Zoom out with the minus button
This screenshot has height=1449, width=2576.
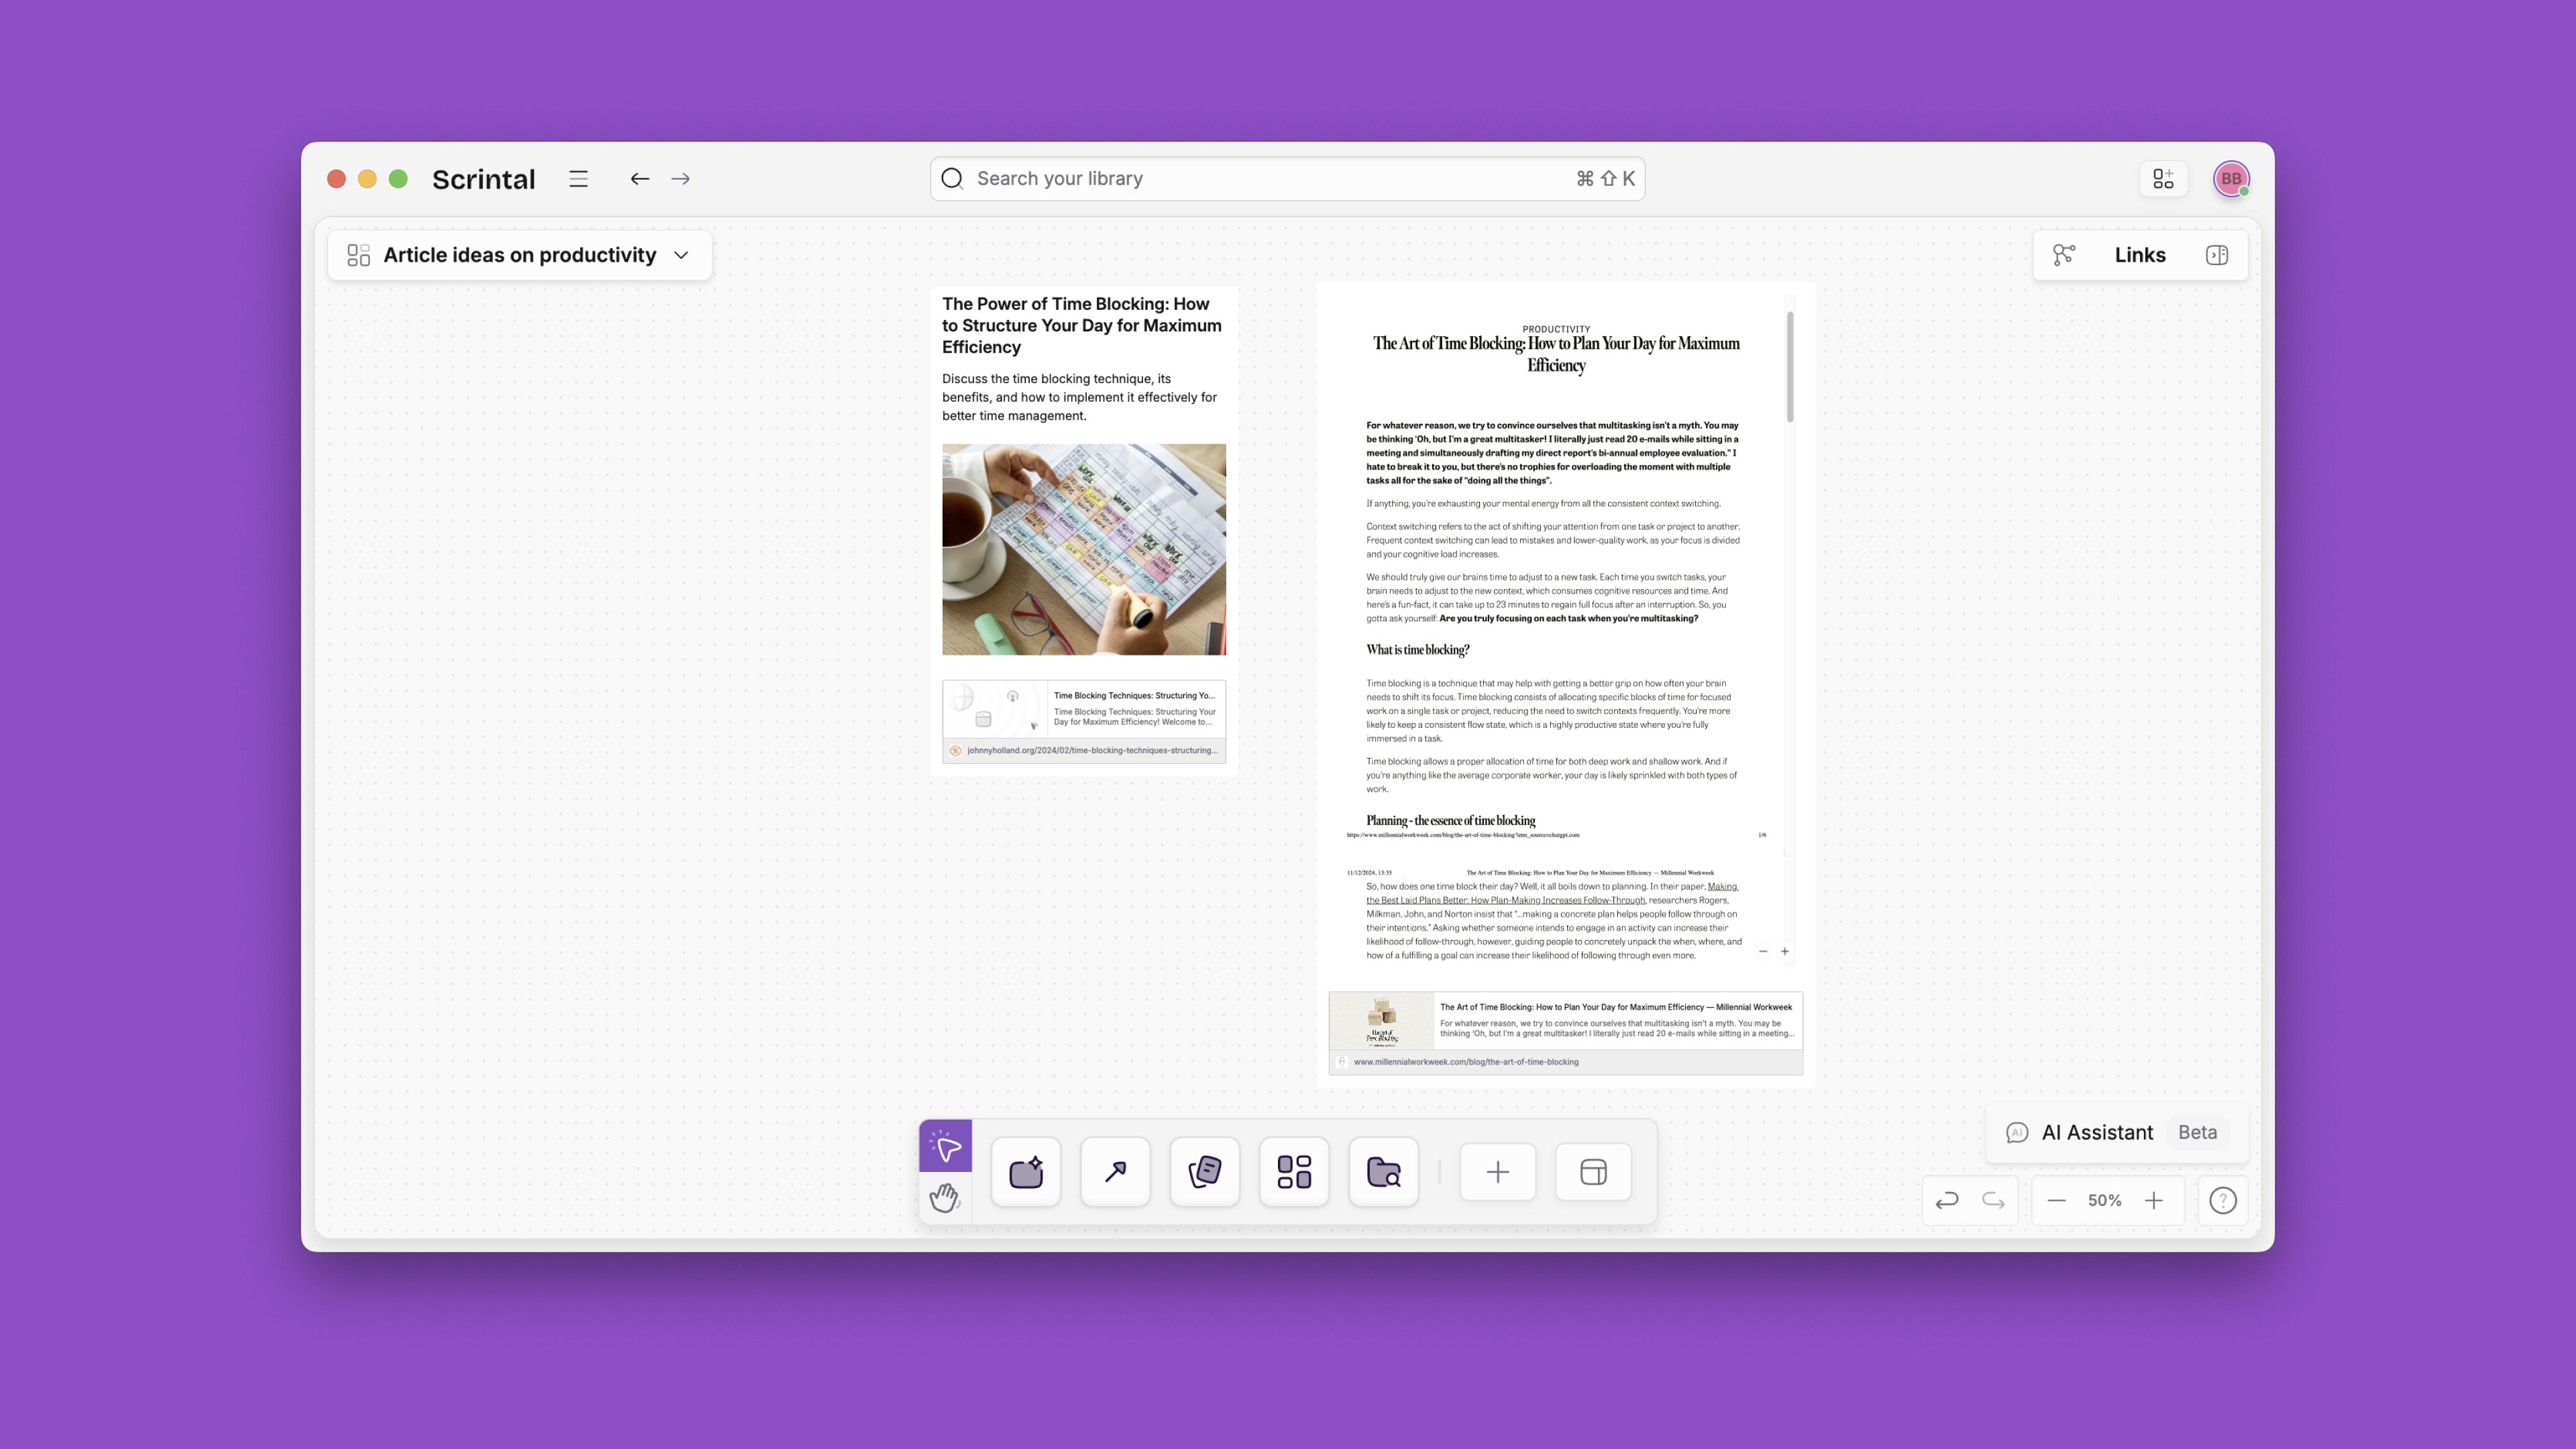(x=2056, y=1200)
